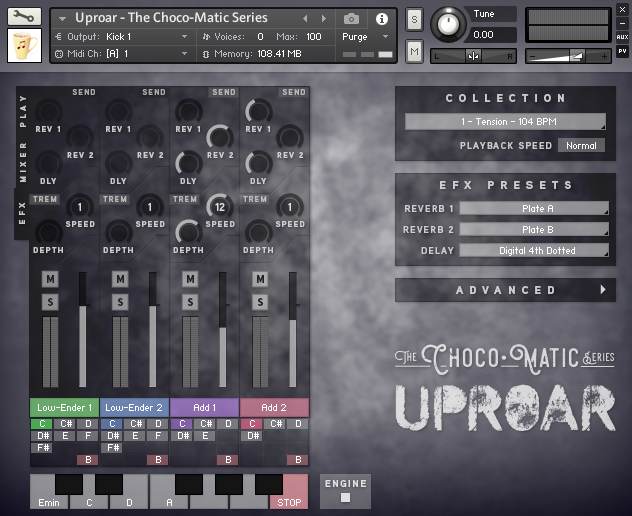Image resolution: width=632 pixels, height=516 pixels.
Task: Open the Reverb 1 Plate A dropdown
Action: pos(534,208)
